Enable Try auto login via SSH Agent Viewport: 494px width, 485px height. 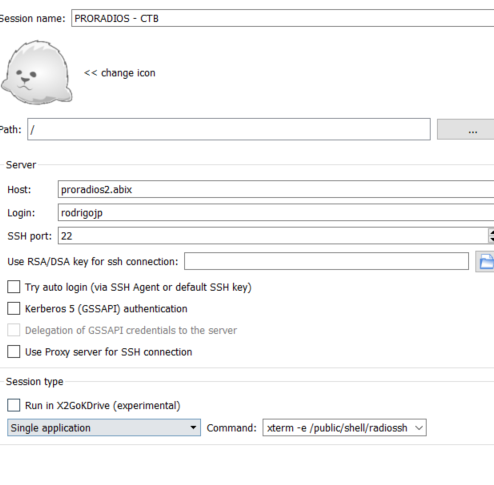click(14, 287)
